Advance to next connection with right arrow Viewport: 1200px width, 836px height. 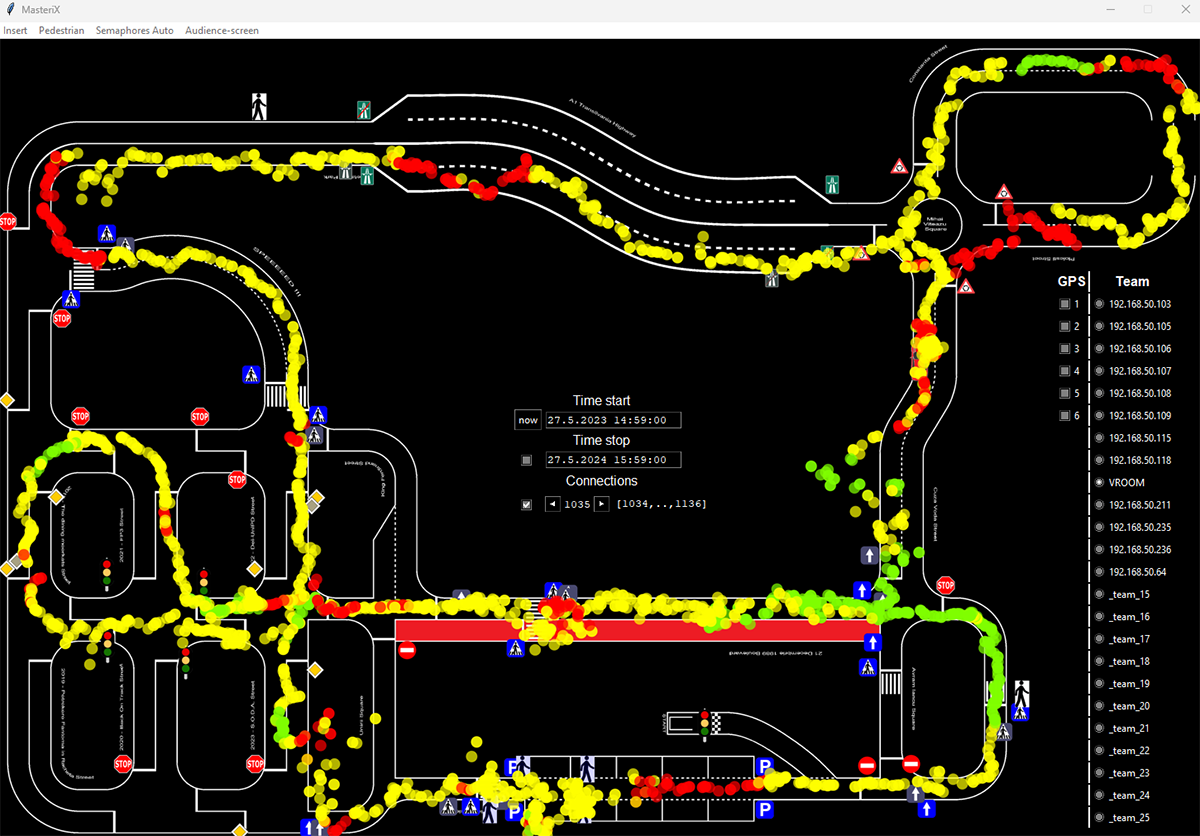coord(602,504)
